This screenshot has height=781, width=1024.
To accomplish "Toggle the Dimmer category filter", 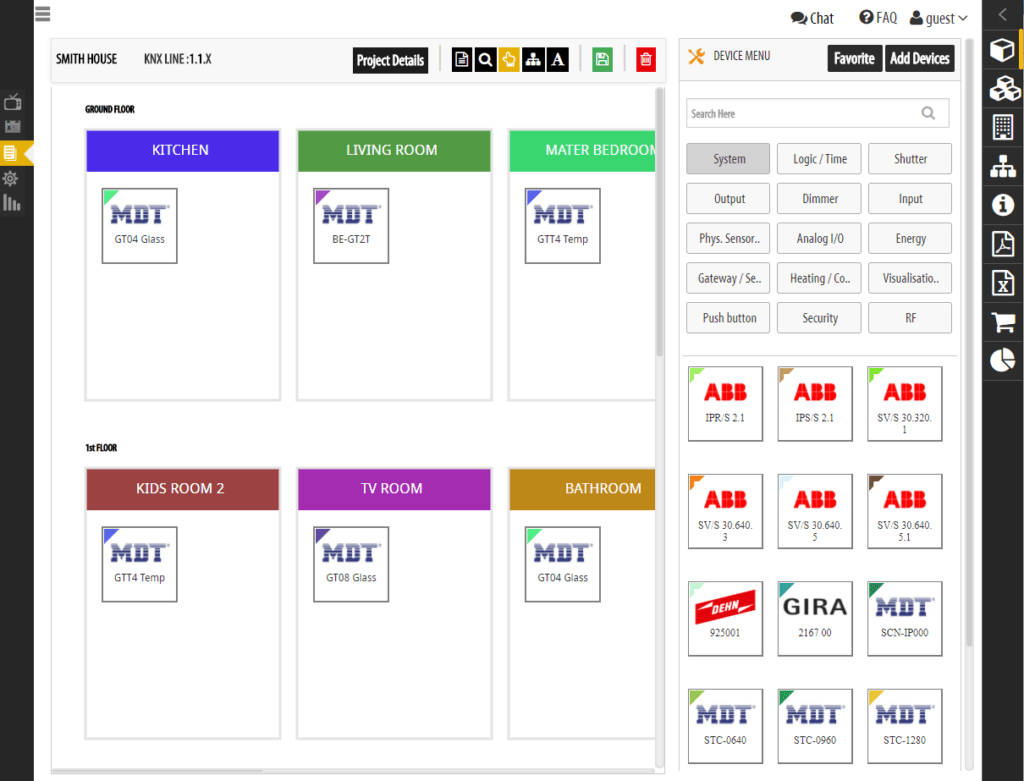I will click(x=819, y=198).
